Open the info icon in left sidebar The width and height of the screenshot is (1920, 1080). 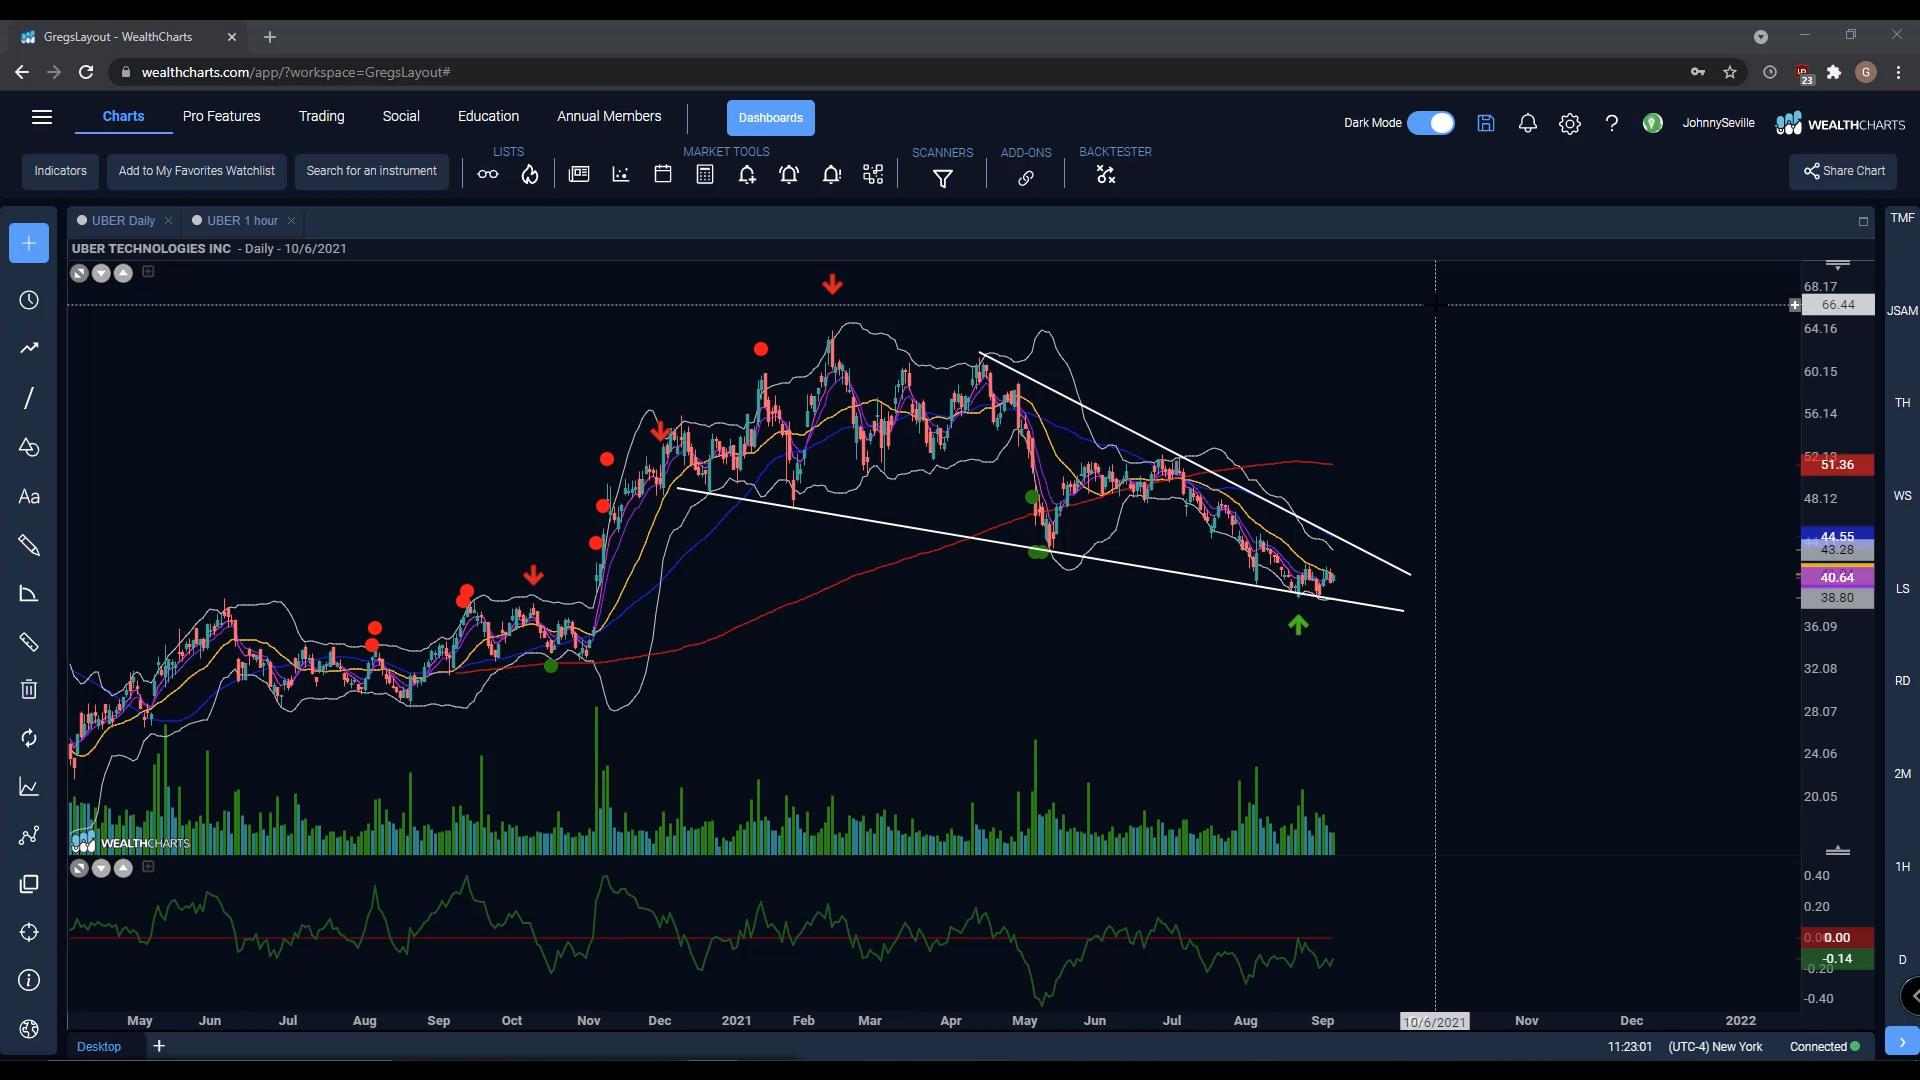(x=29, y=980)
